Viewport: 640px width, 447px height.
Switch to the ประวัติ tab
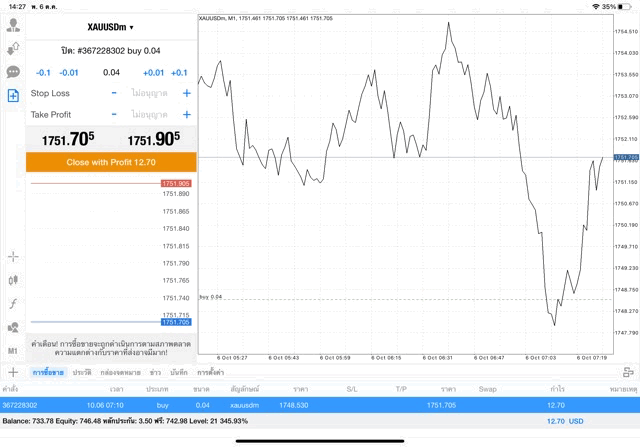click(x=82, y=372)
